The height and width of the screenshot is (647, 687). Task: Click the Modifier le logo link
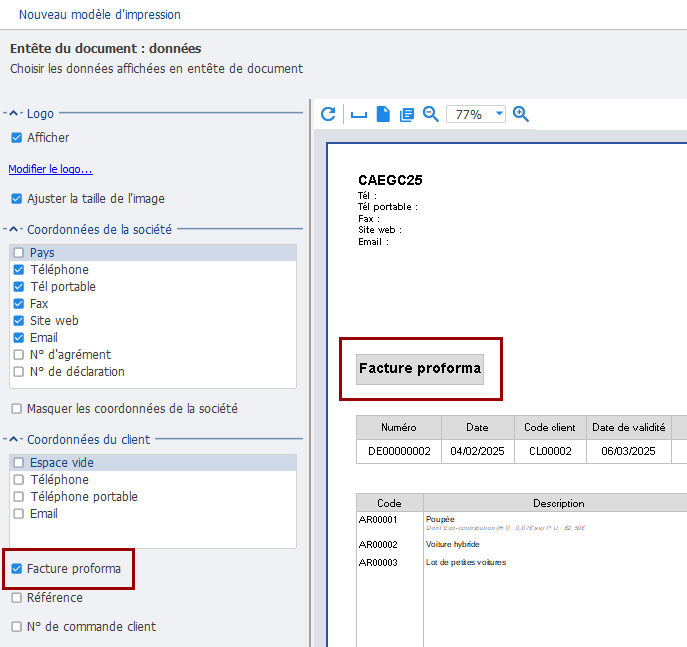(x=50, y=169)
